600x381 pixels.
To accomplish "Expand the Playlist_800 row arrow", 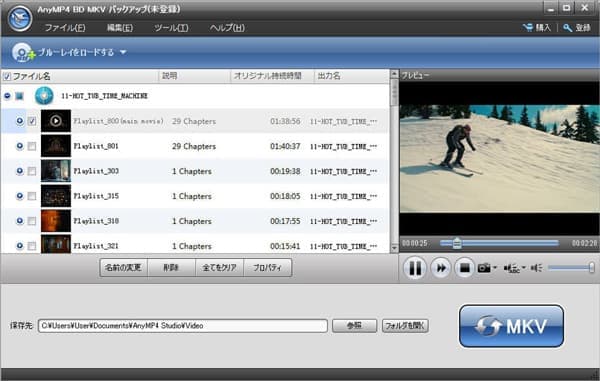I will pos(20,121).
